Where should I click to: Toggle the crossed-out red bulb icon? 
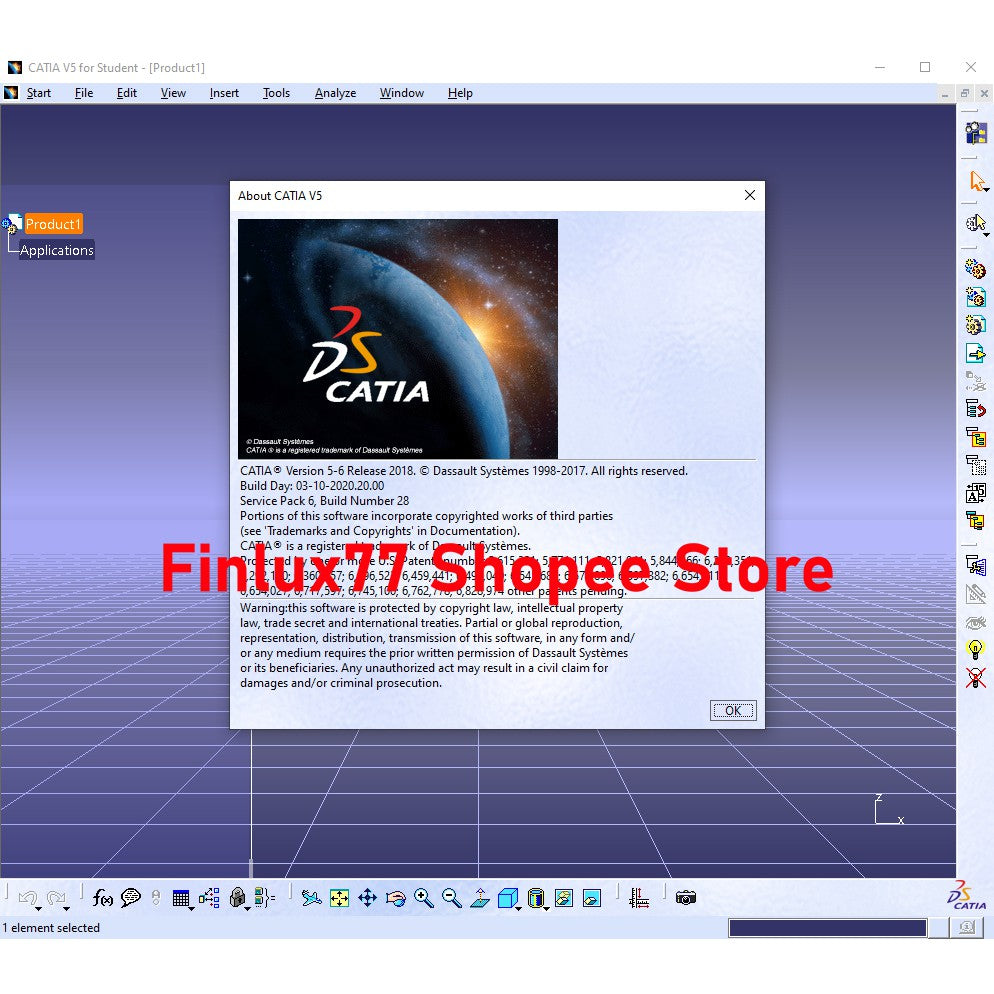976,677
